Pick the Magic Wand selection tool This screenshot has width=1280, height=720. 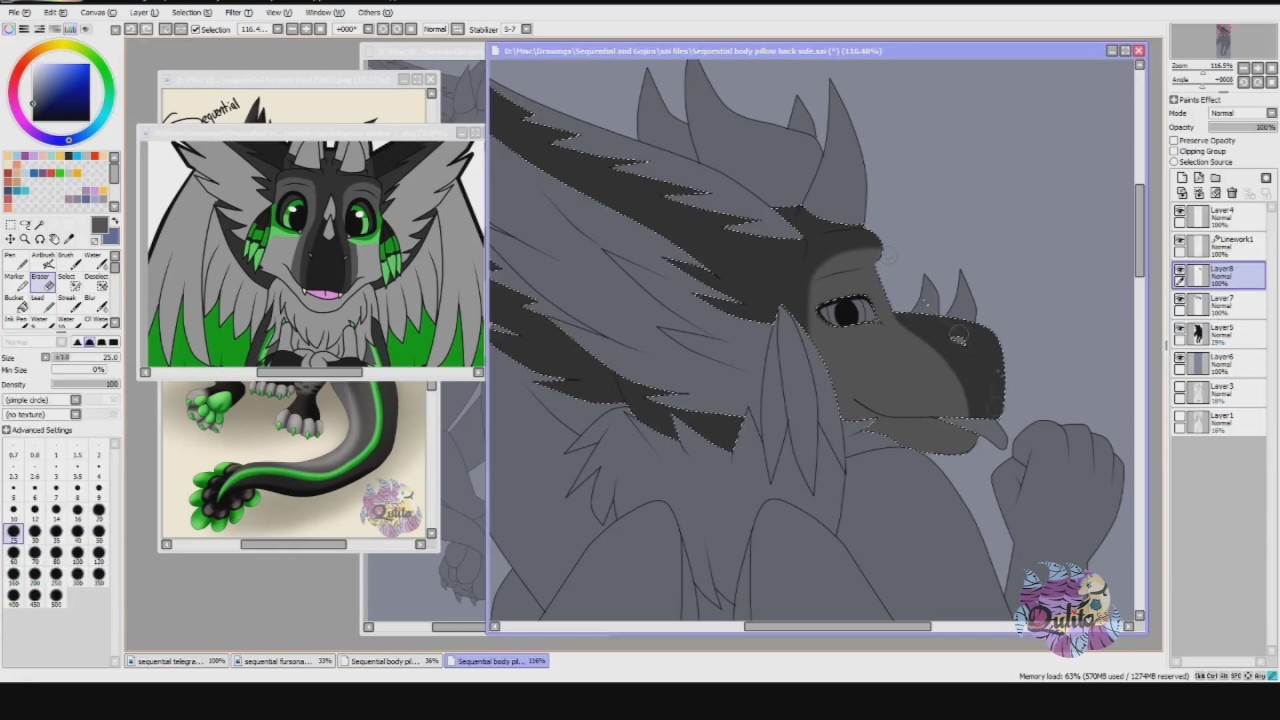[x=39, y=225]
